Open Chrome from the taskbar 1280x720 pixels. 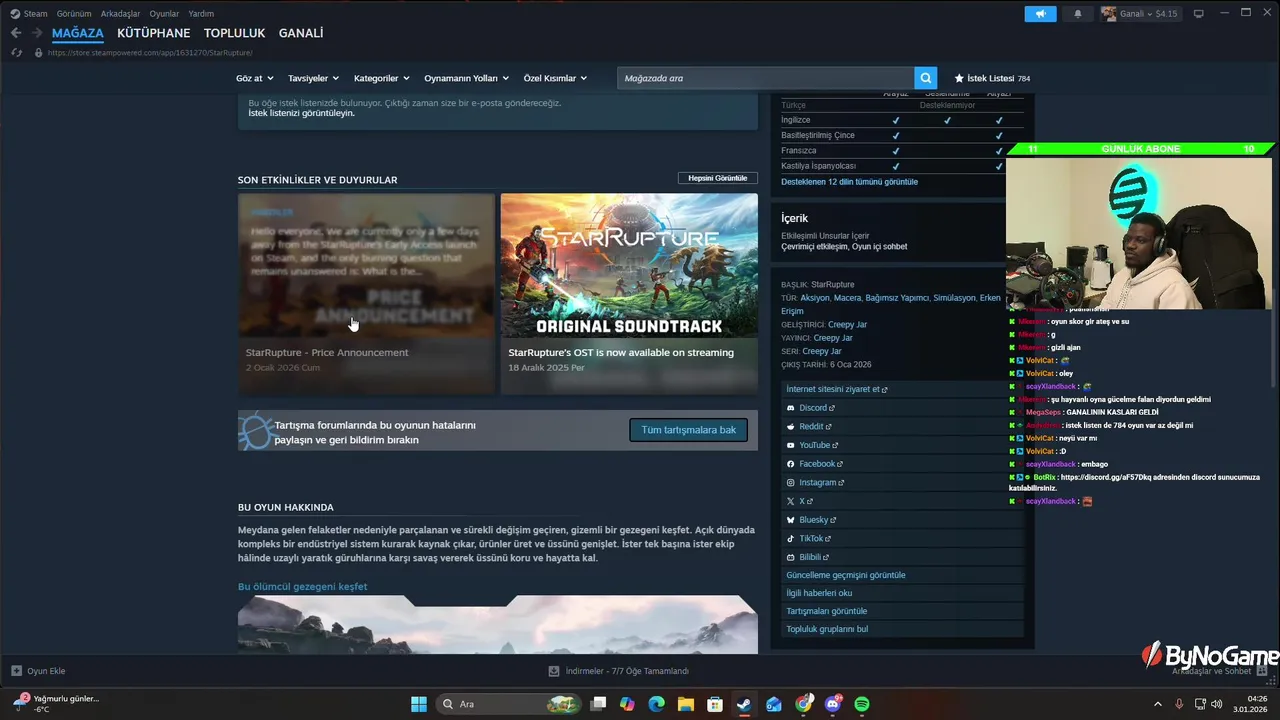[x=803, y=704]
